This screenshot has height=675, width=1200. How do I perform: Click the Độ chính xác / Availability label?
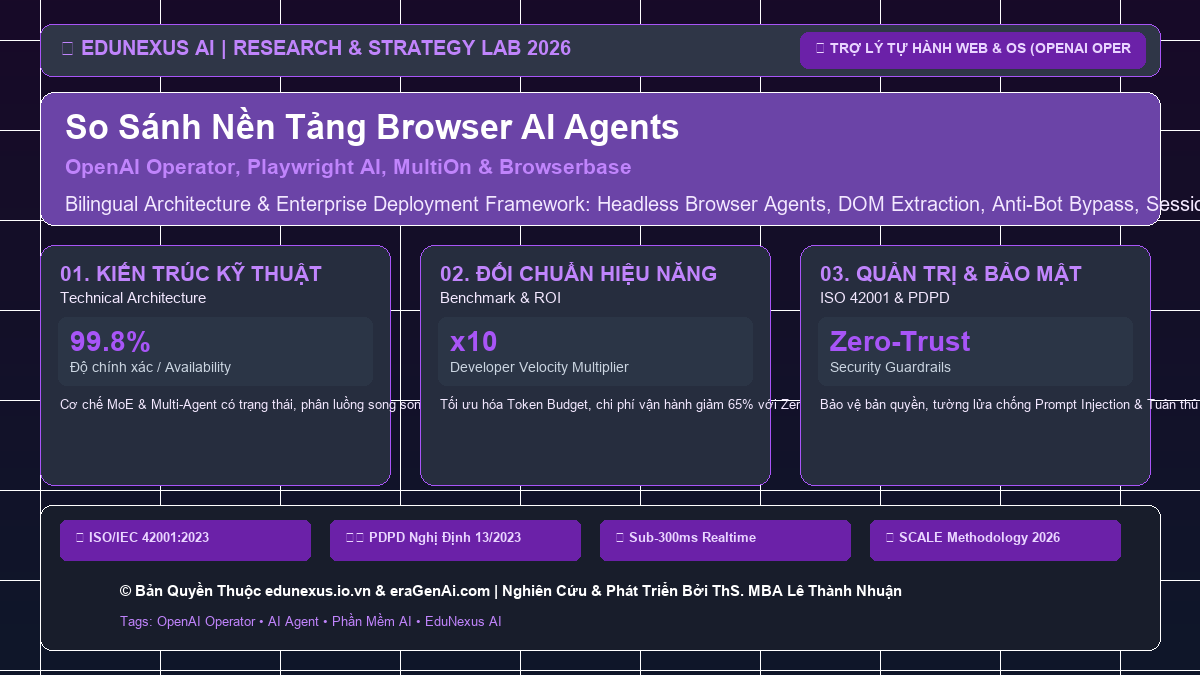[150, 367]
